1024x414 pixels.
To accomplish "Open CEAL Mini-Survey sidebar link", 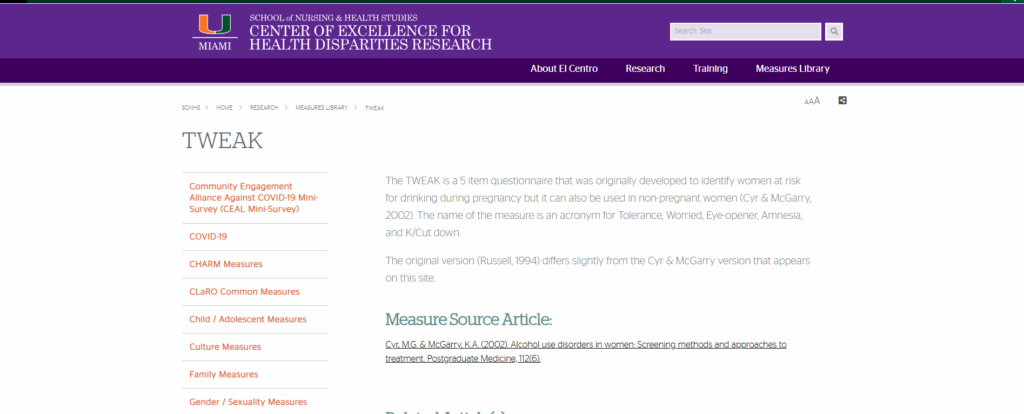I will click(x=254, y=198).
